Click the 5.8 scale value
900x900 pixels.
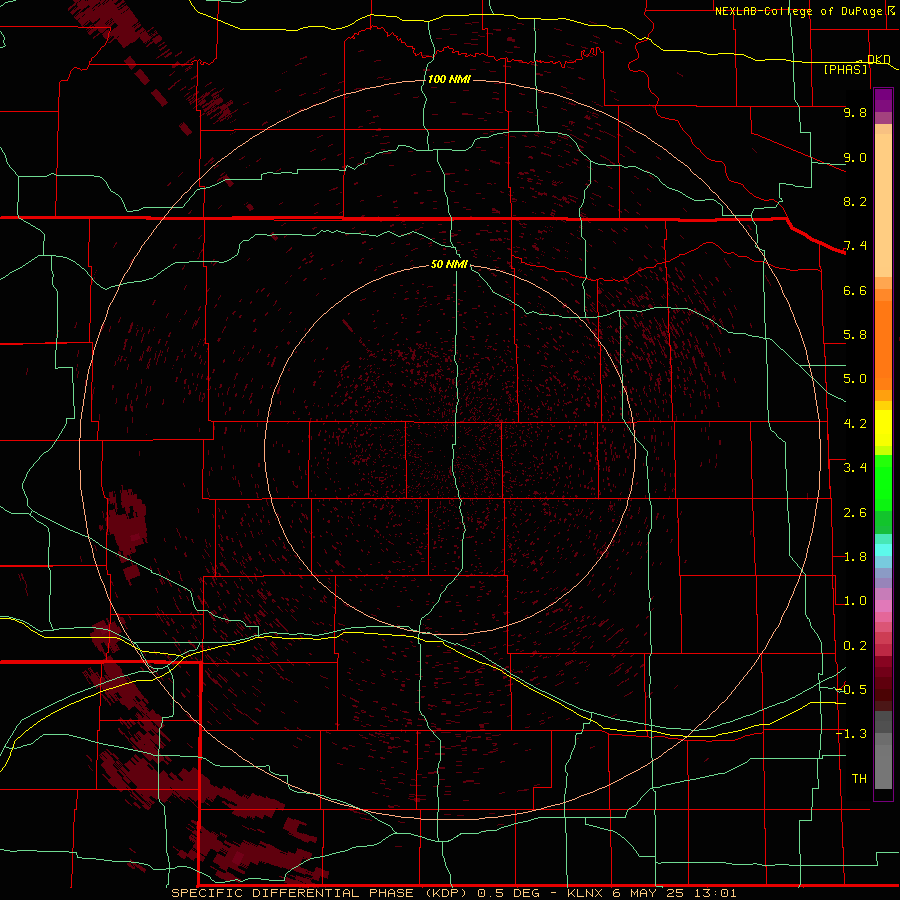(x=855, y=335)
